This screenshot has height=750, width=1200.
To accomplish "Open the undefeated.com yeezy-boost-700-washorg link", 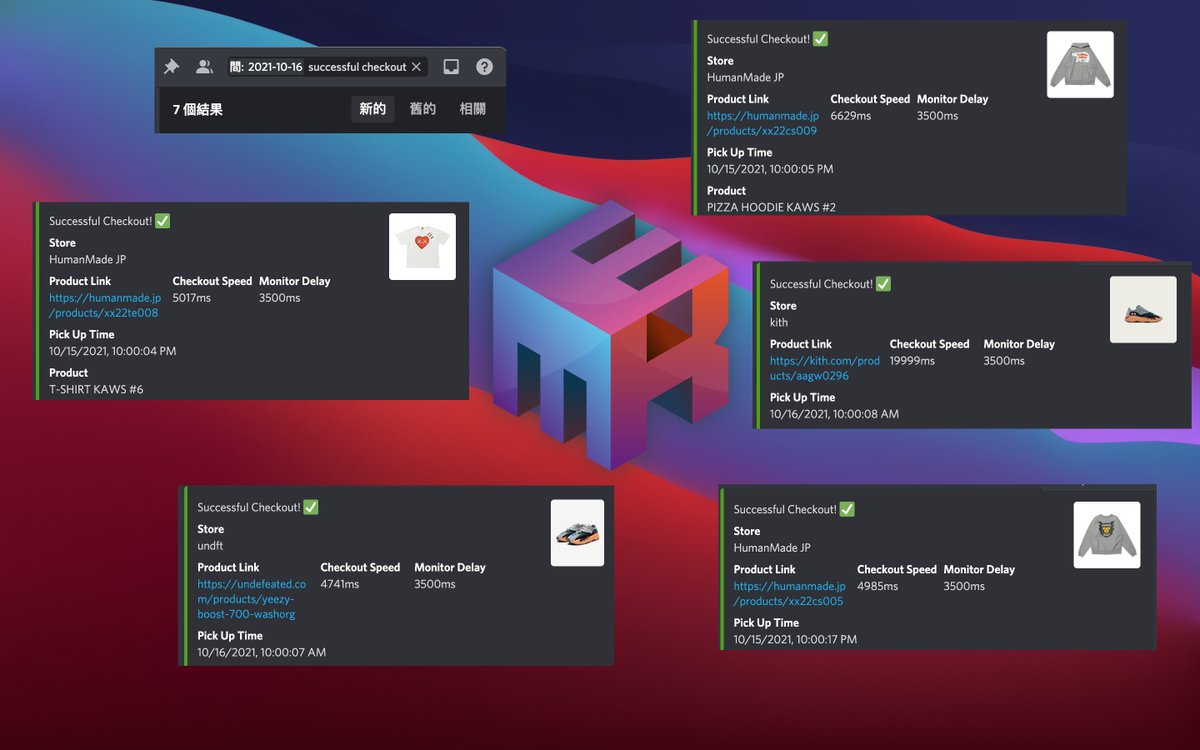I will click(x=252, y=599).
